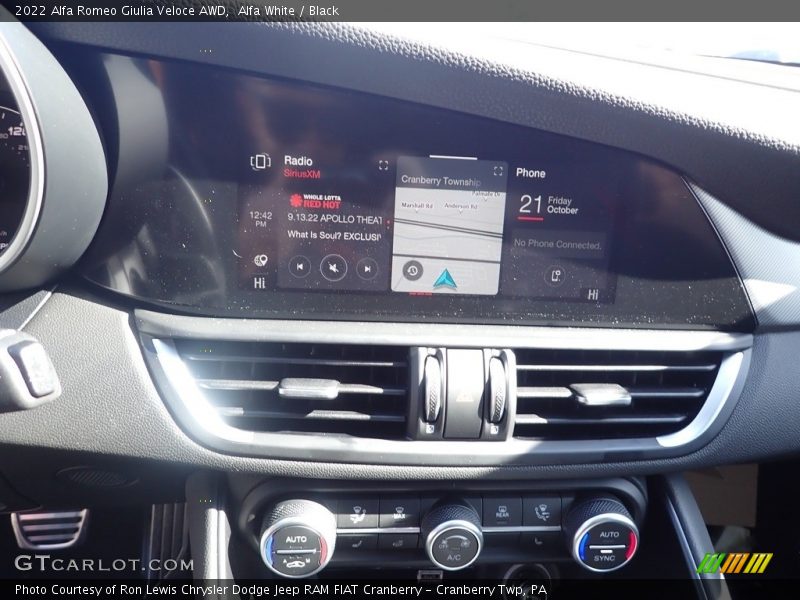Expand the Radio widget to fullscreen
This screenshot has width=800, height=600.
tap(383, 165)
